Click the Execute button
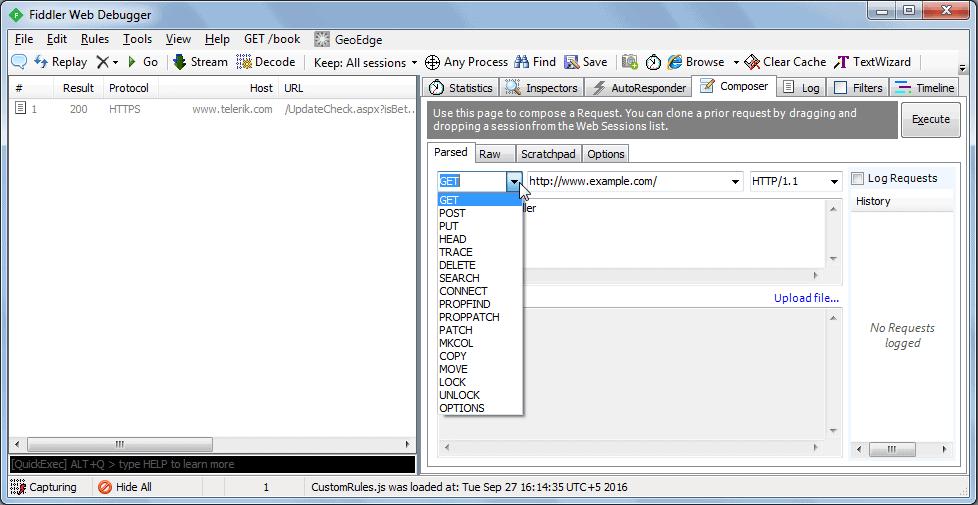Viewport: 978px width, 505px height. [x=931, y=120]
